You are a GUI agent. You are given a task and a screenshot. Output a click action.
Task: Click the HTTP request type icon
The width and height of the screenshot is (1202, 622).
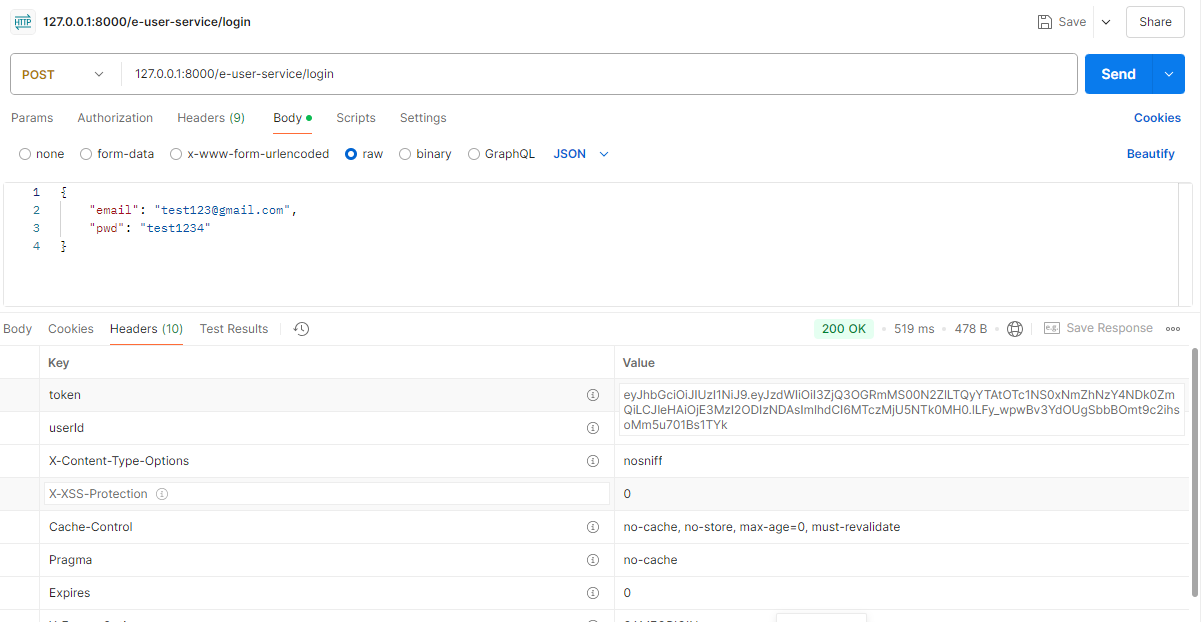pyautogui.click(x=22, y=21)
